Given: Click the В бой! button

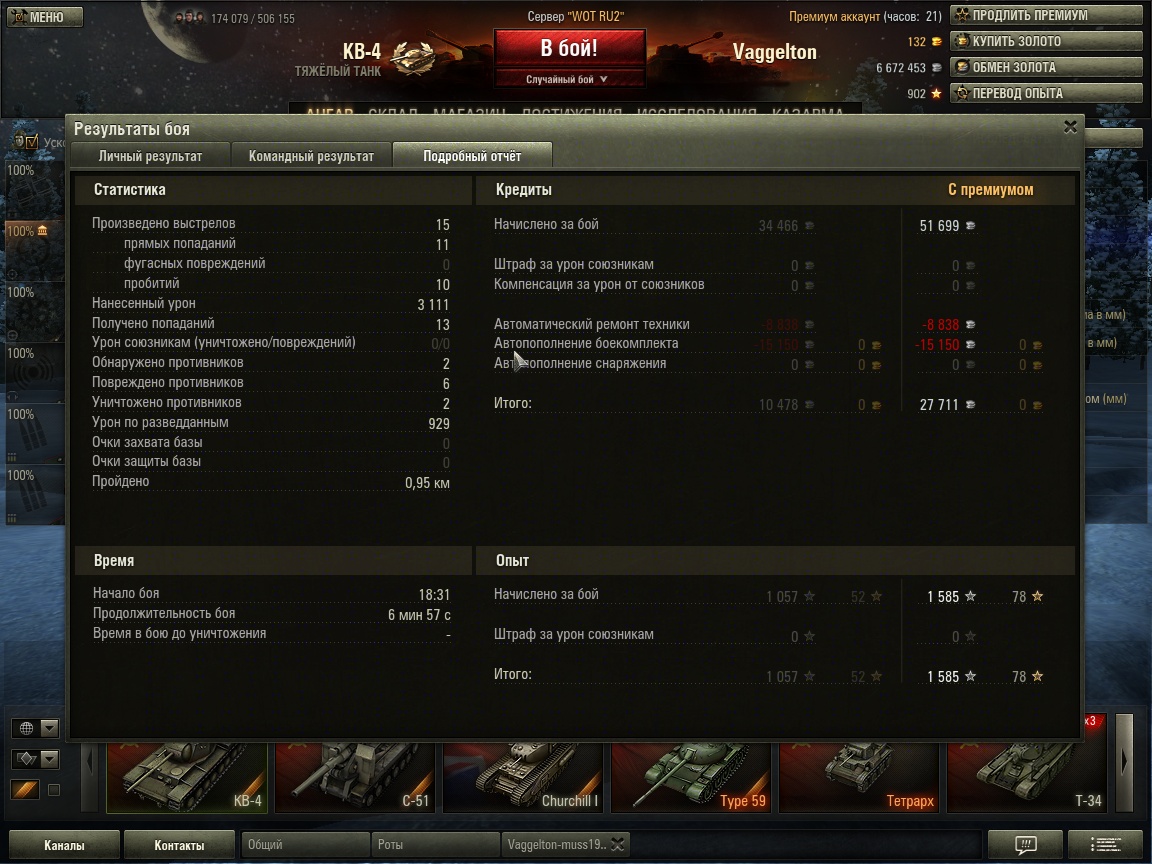Looking at the screenshot, I should coord(569,48).
